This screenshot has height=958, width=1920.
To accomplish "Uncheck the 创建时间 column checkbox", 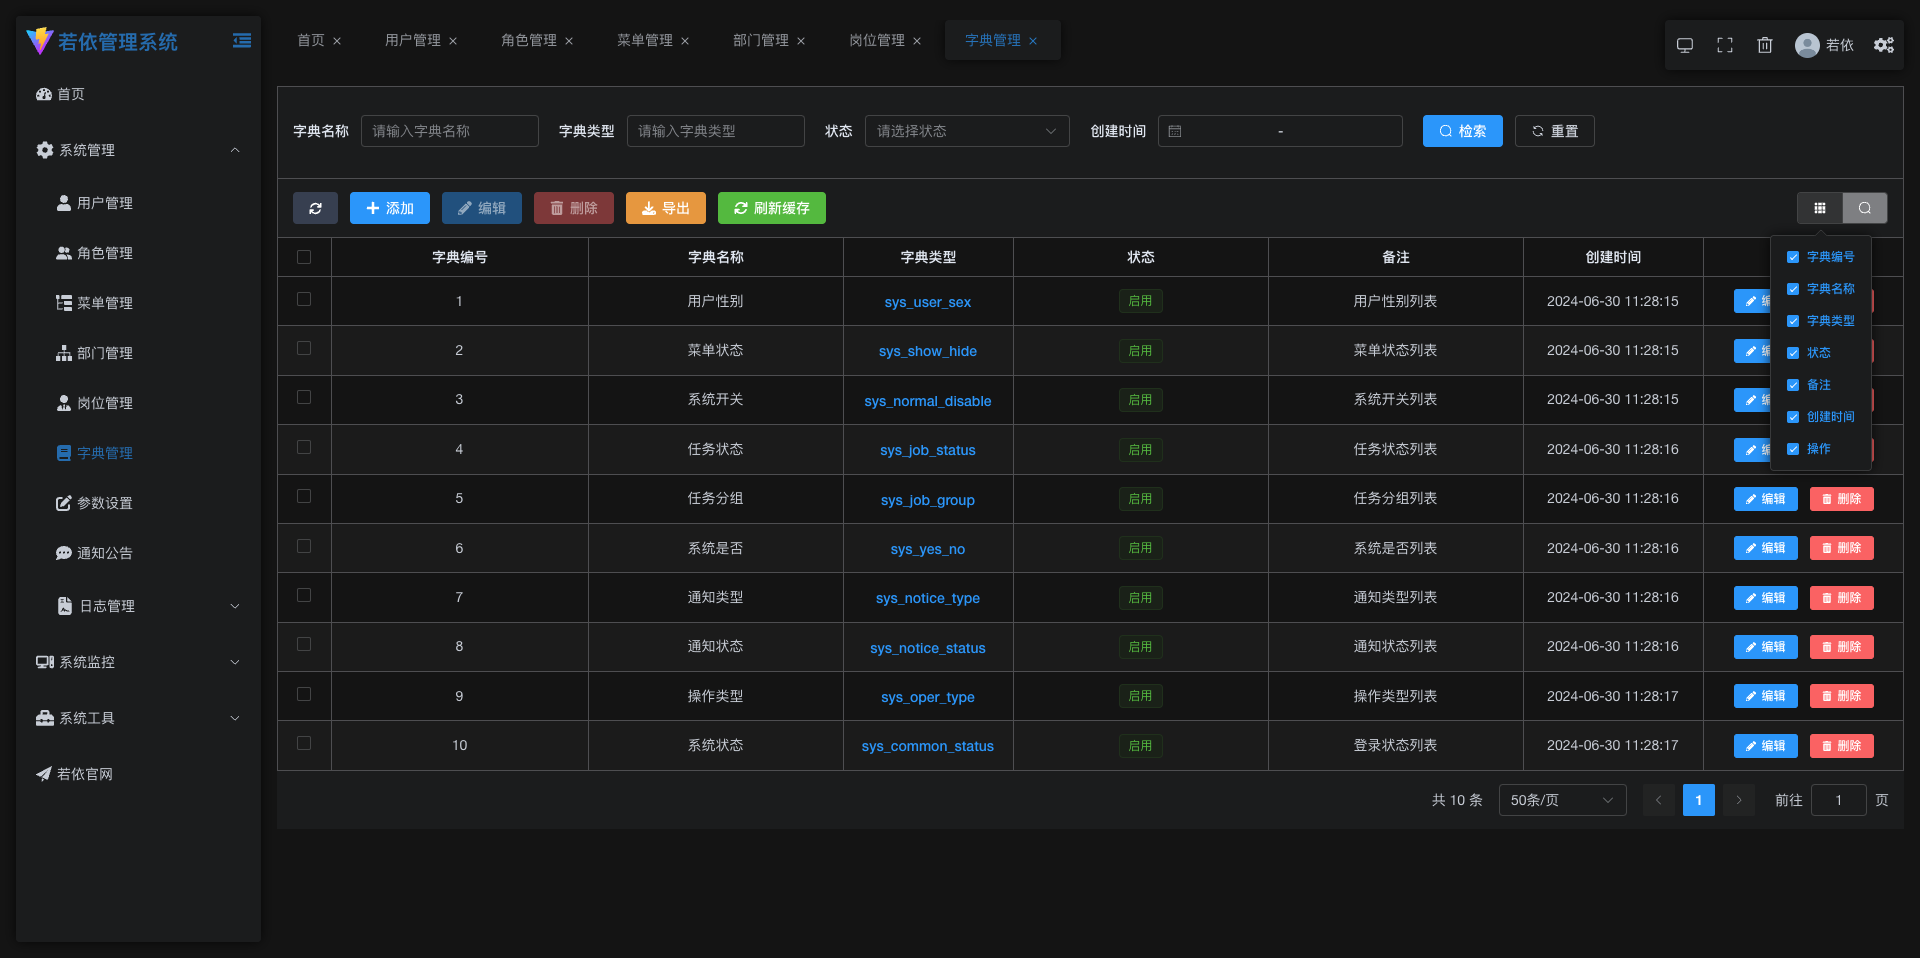I will pyautogui.click(x=1793, y=417).
